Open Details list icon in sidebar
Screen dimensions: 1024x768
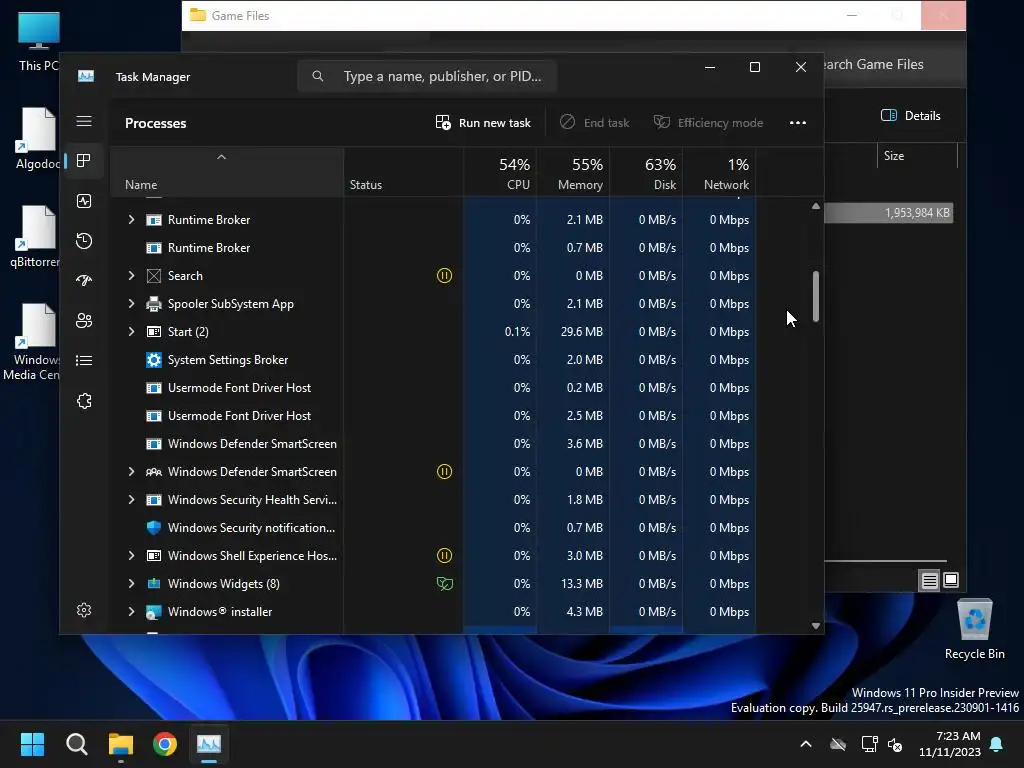[84, 360]
